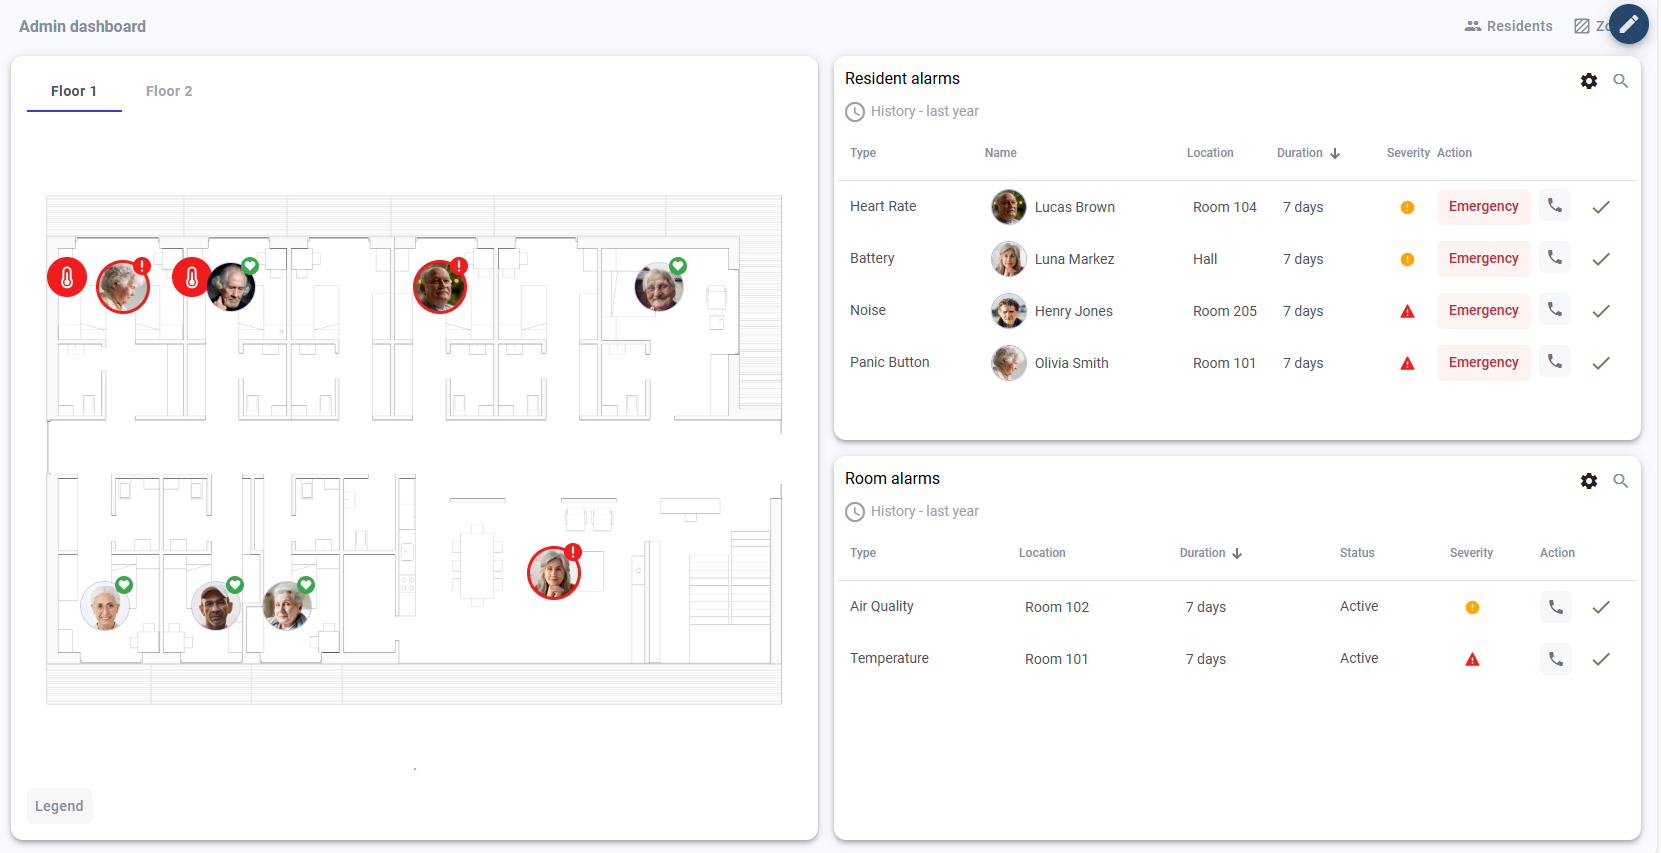
Task: Switch to the Floor 2 tab
Action: point(169,91)
